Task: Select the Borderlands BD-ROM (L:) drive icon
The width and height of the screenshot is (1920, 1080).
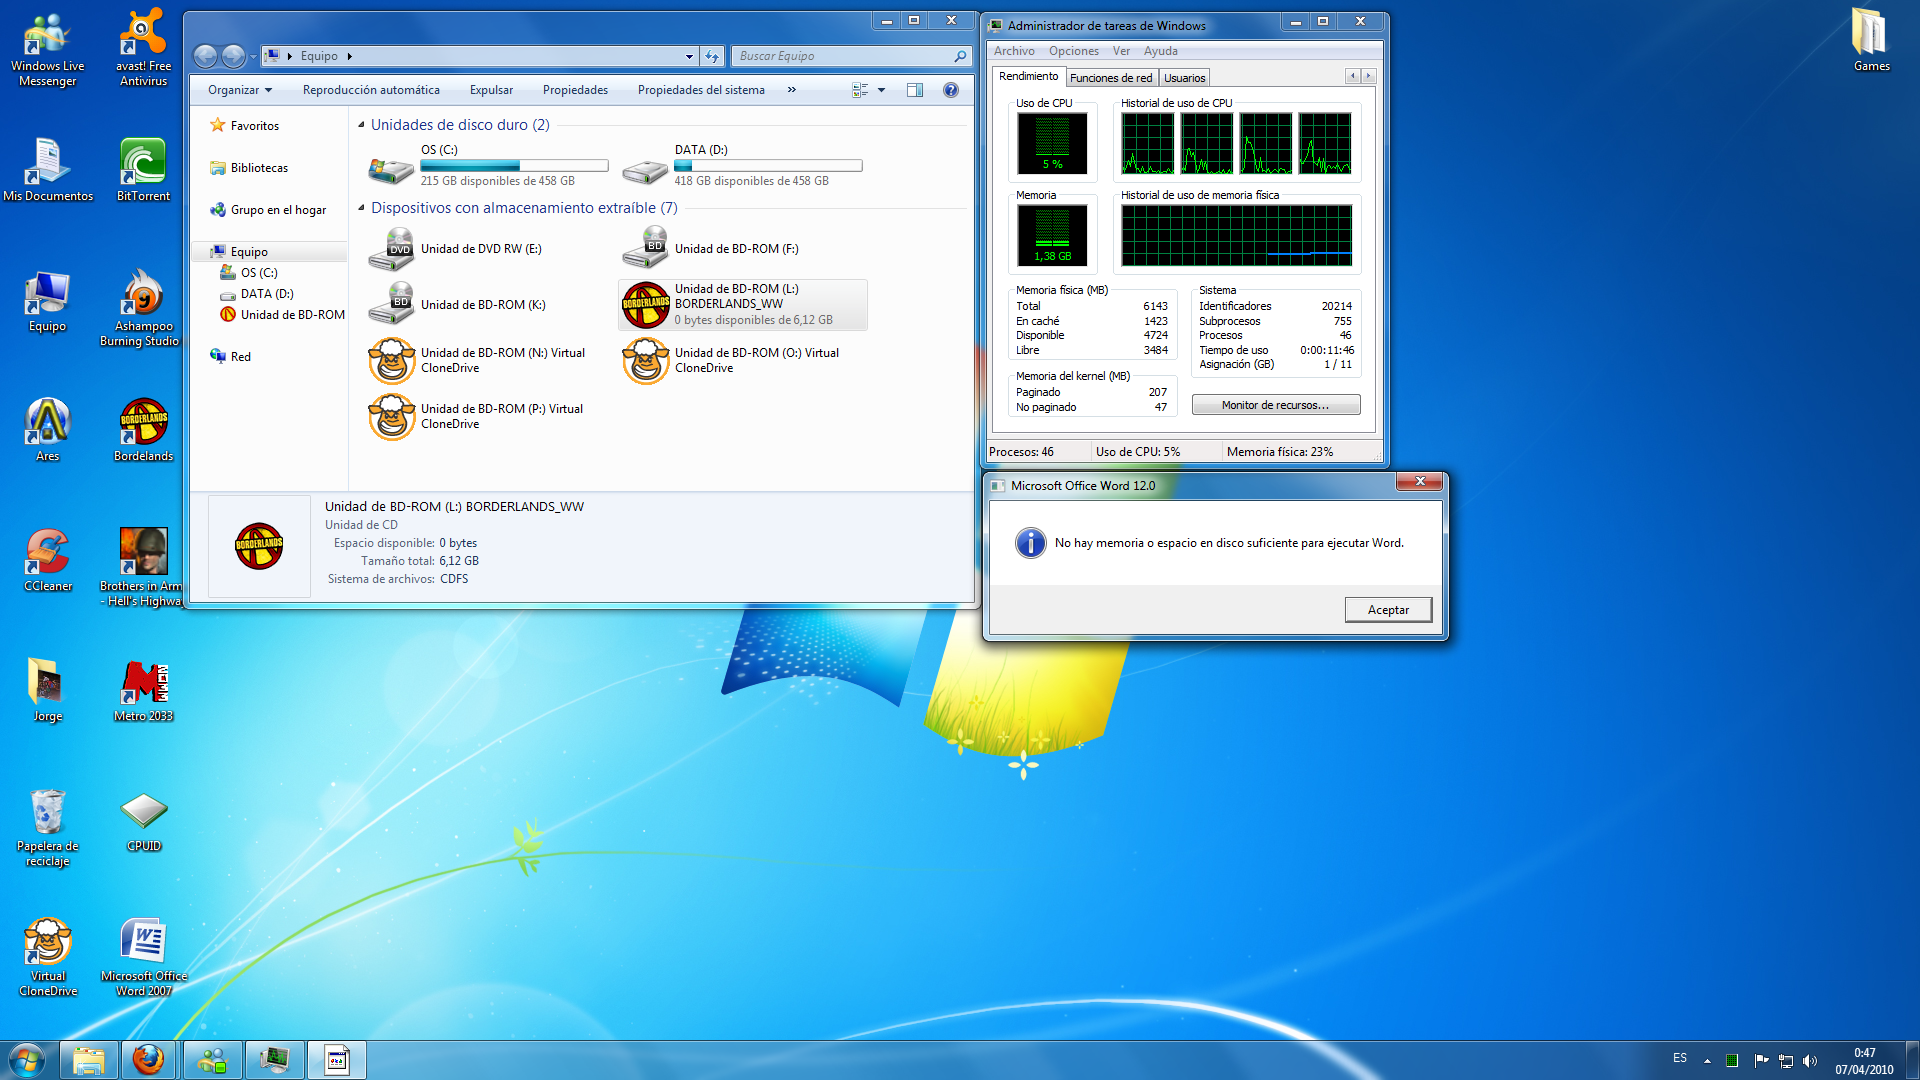Action: [646, 305]
